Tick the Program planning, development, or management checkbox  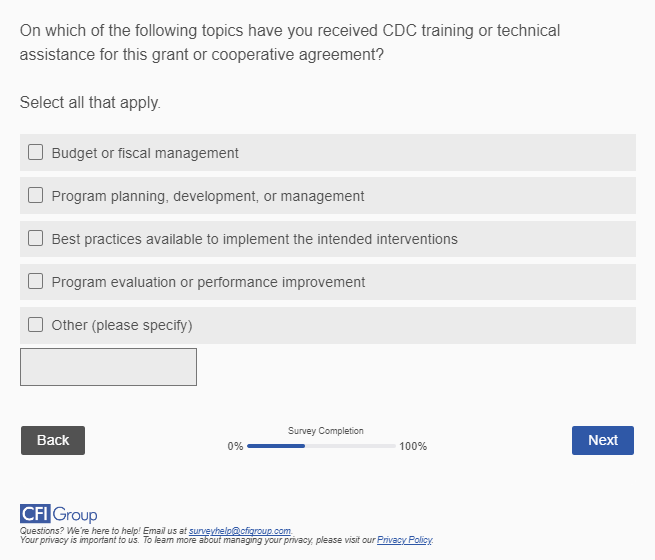tap(36, 196)
